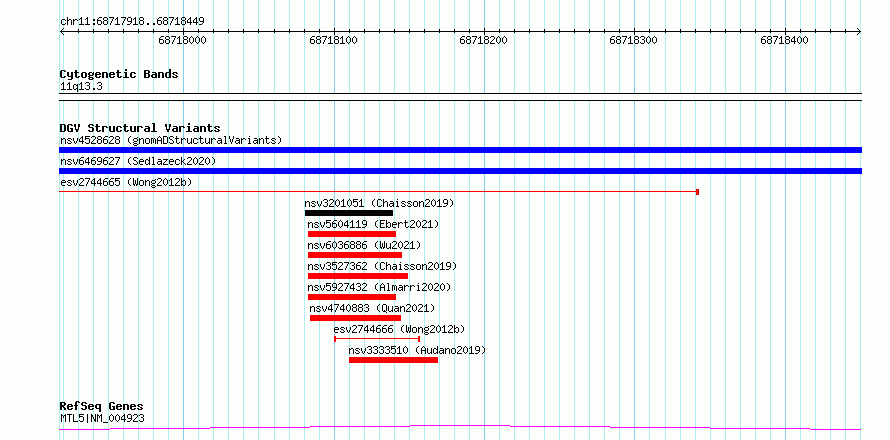The image size is (890, 440).
Task: Click ruler position 68718400
Action: click(x=784, y=40)
